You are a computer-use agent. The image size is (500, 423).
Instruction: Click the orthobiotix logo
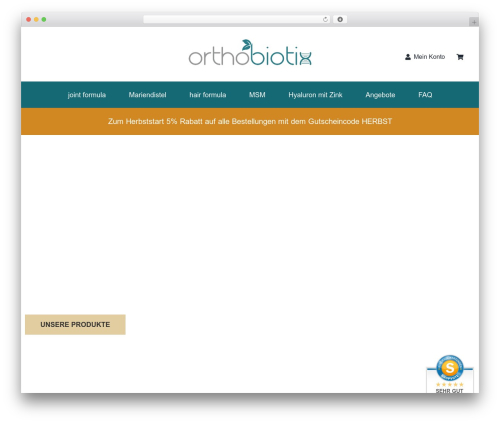[250, 53]
